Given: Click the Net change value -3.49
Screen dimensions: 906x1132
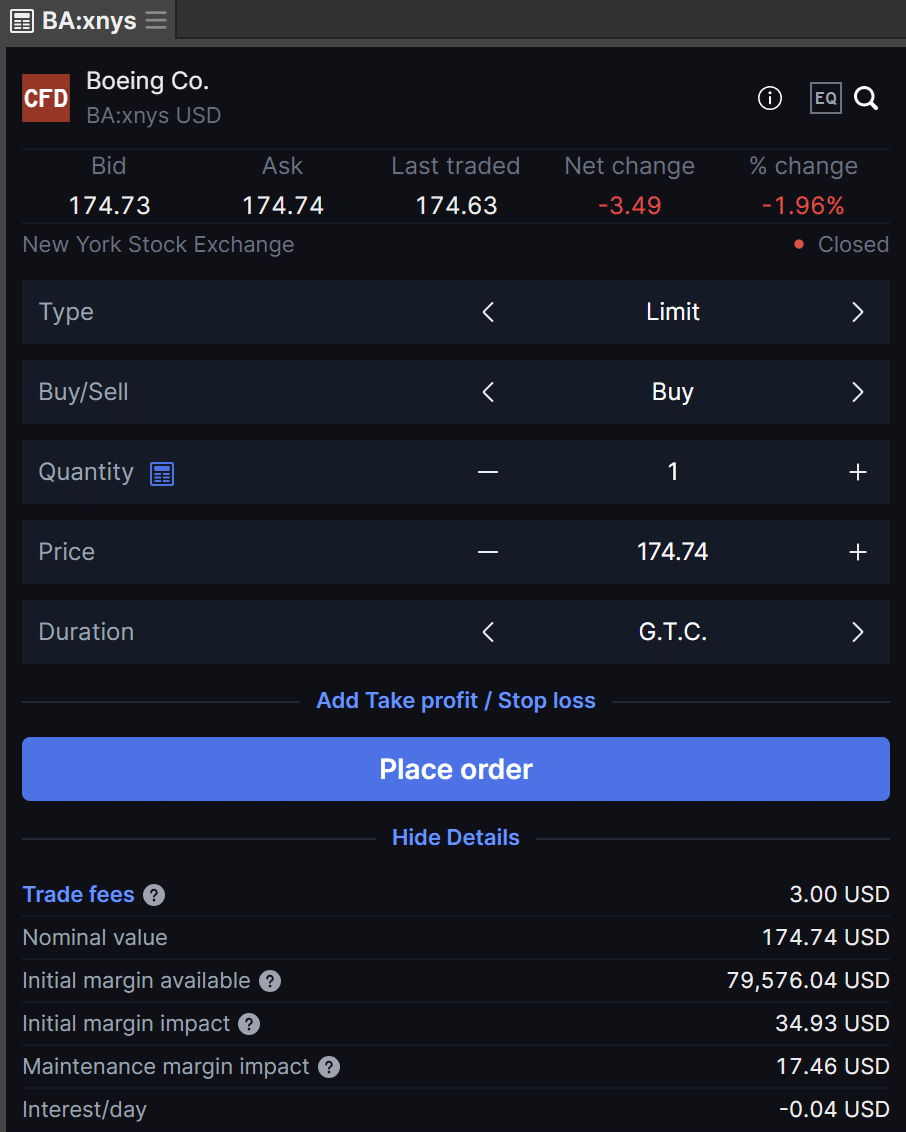Looking at the screenshot, I should click(630, 206).
